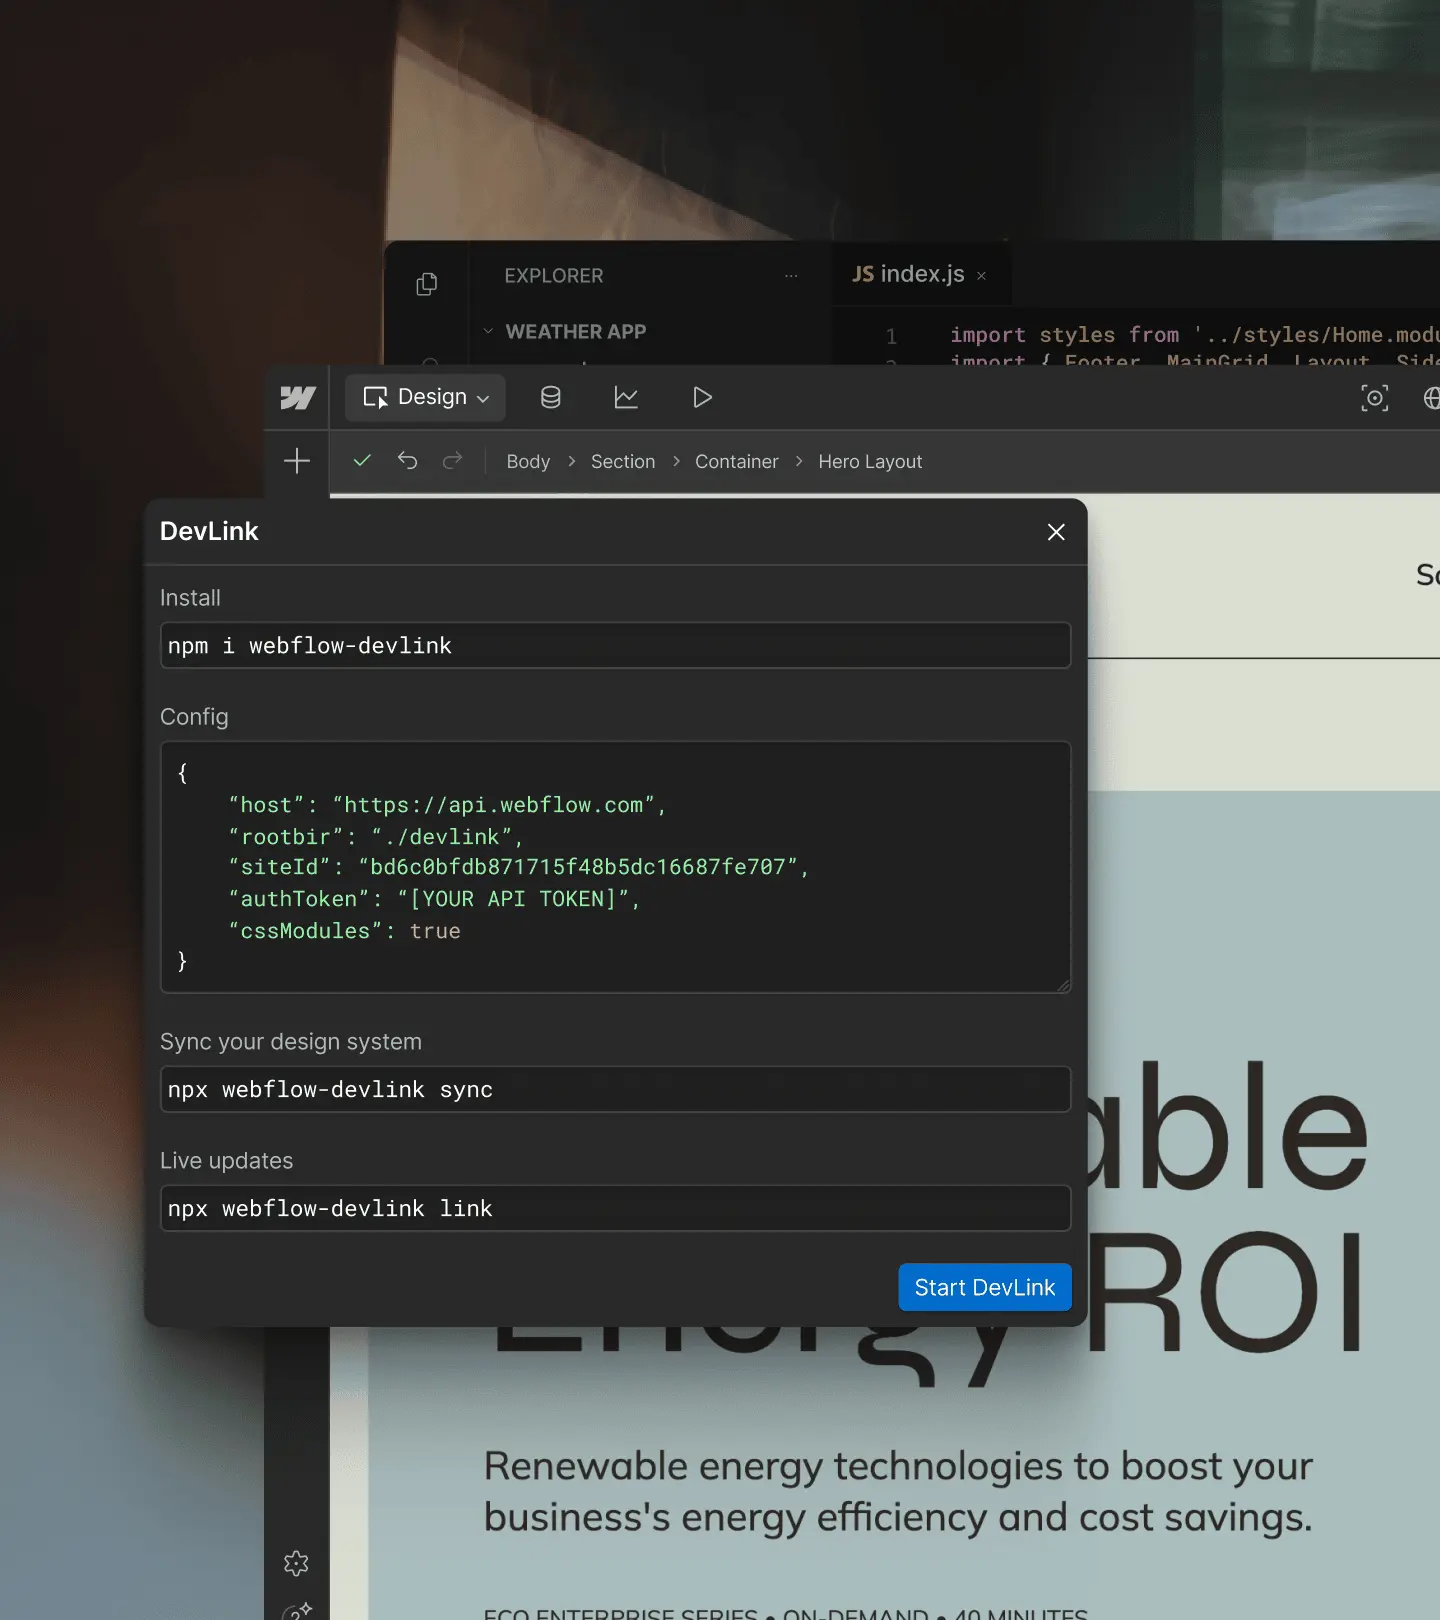
Task: Click the Redo arrow
Action: (453, 460)
